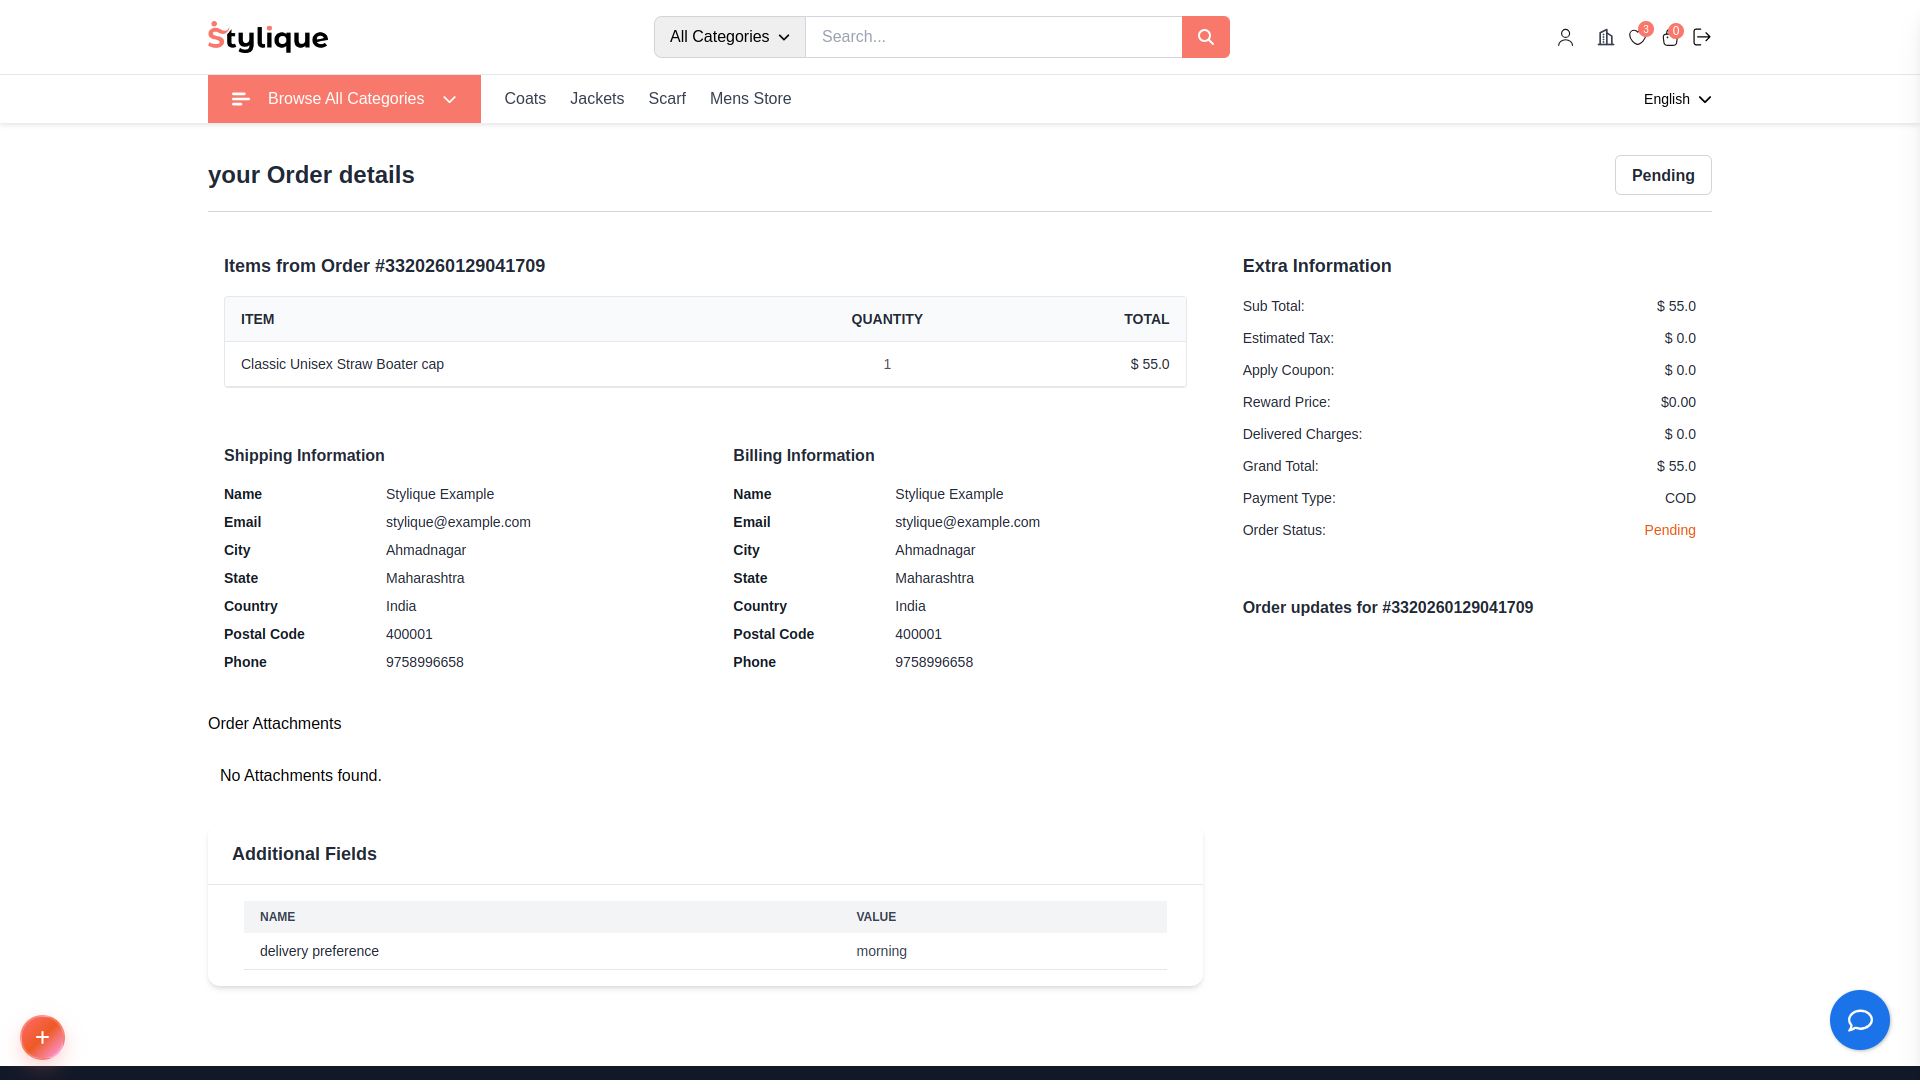Screen dimensions: 1920x1080
Task: Open the user account profile icon
Action: click(1565, 37)
